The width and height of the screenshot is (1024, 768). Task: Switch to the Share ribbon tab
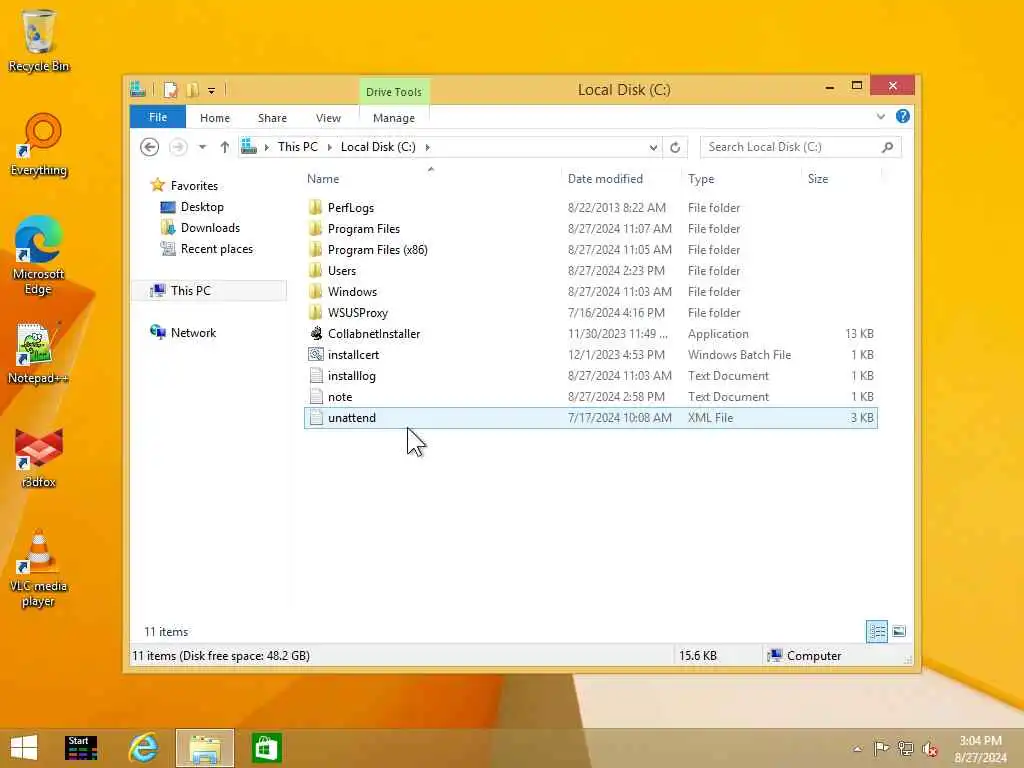click(272, 118)
